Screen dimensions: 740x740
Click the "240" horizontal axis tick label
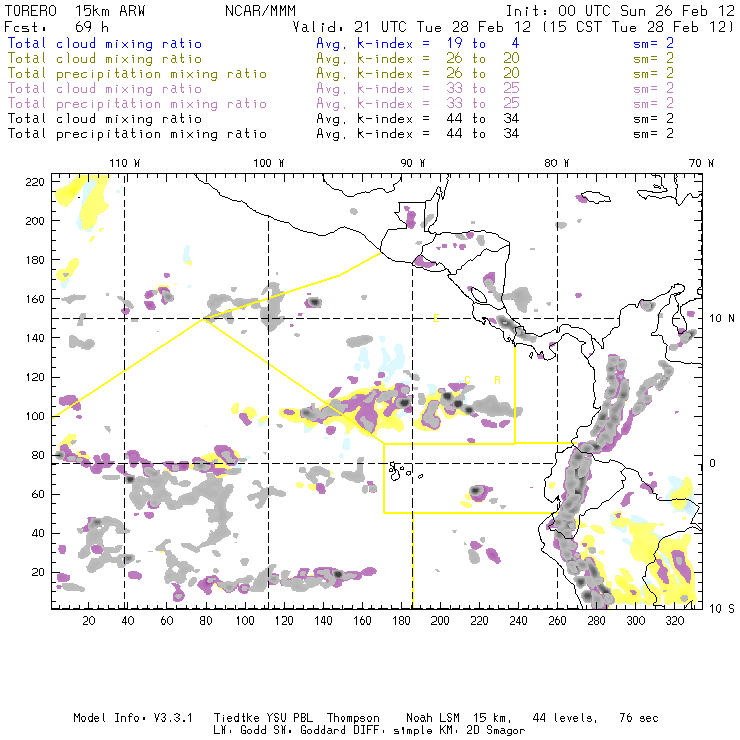pos(518,621)
